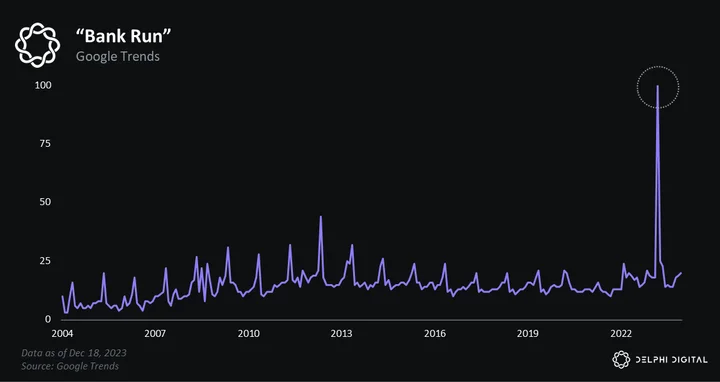The image size is (720, 382).
Task: Select the 0 y-axis label
Action: click(48, 319)
